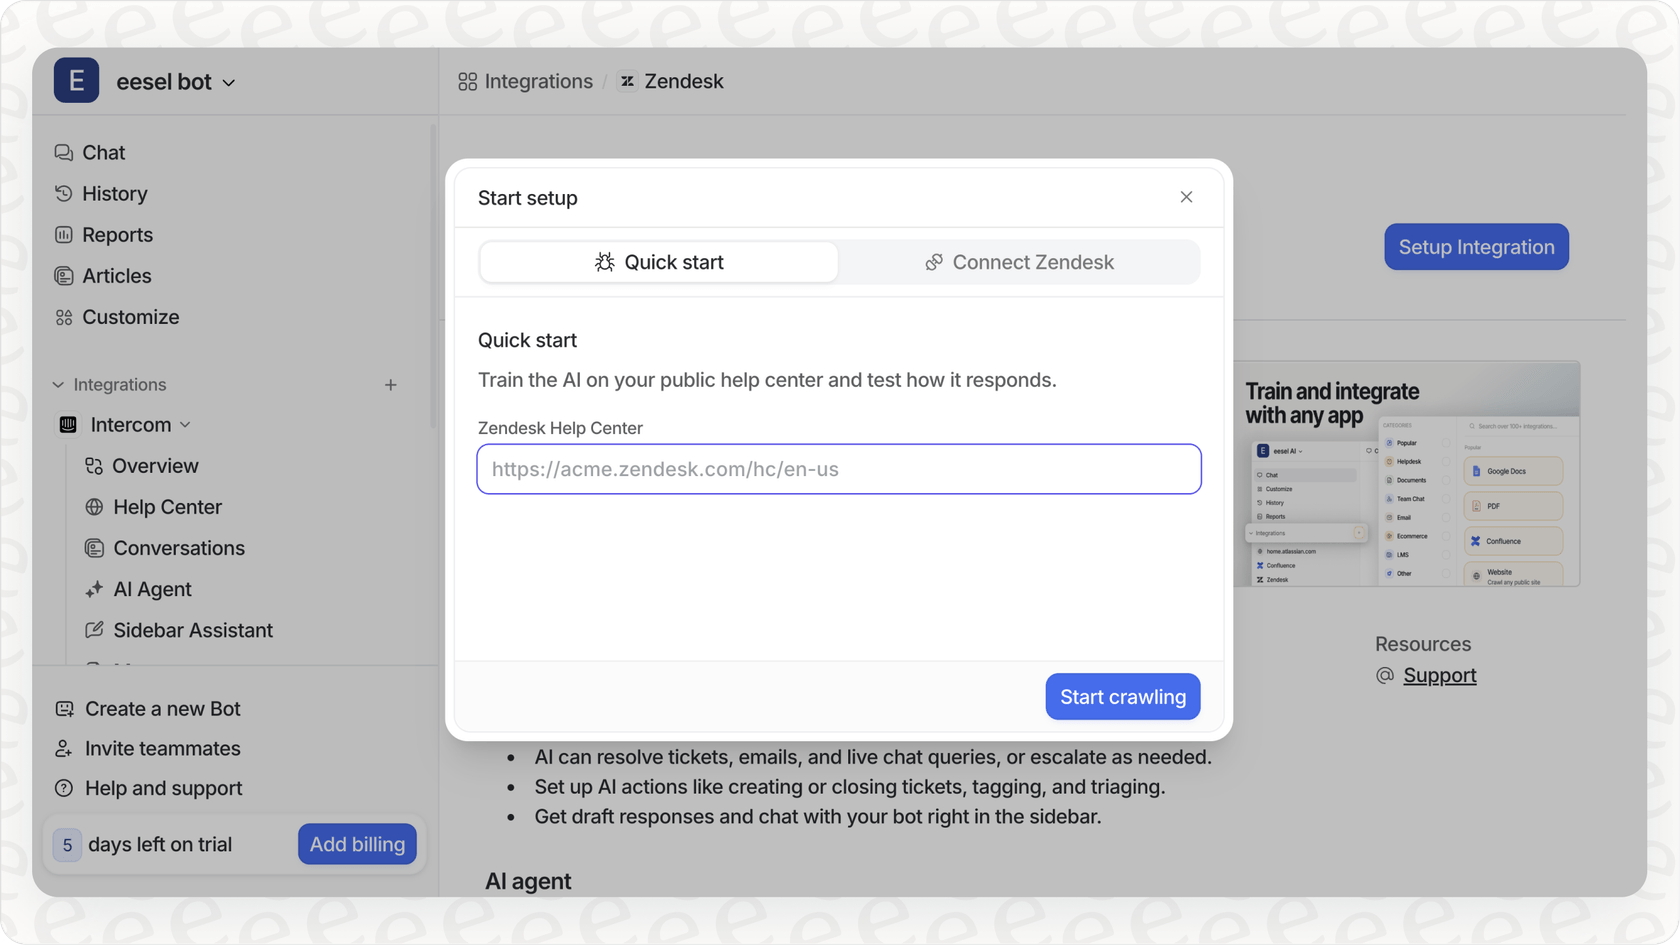Select the Quick start tab
The width and height of the screenshot is (1680, 945).
click(658, 262)
